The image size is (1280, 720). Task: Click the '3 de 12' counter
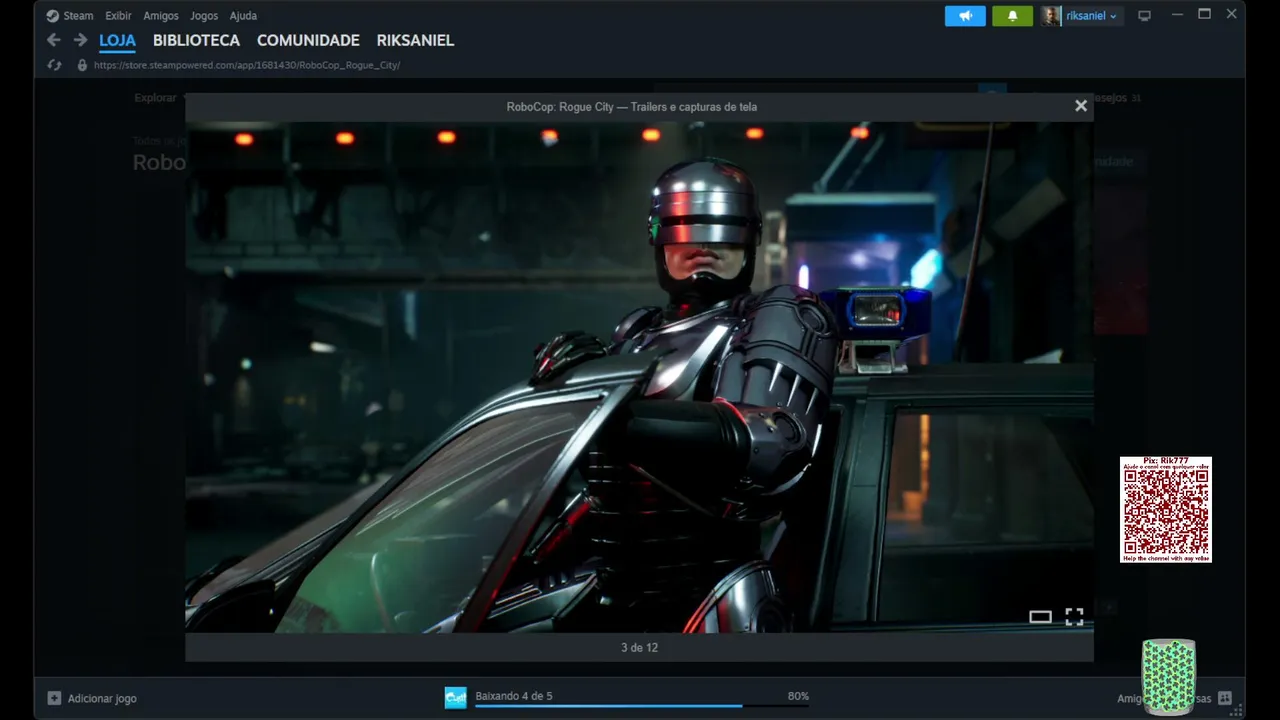639,648
